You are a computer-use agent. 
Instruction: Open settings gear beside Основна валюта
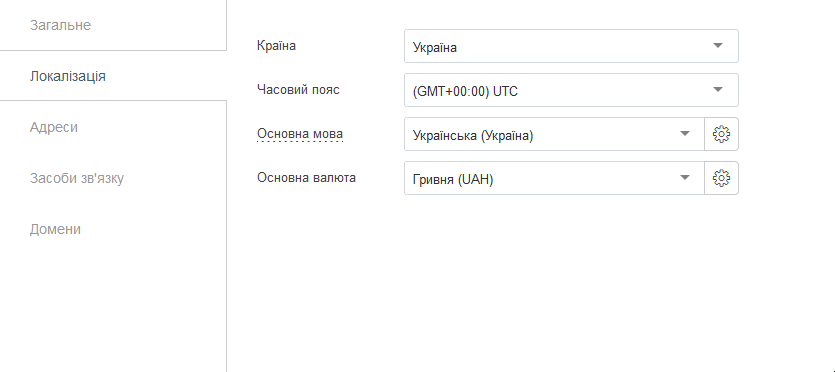tap(721, 178)
